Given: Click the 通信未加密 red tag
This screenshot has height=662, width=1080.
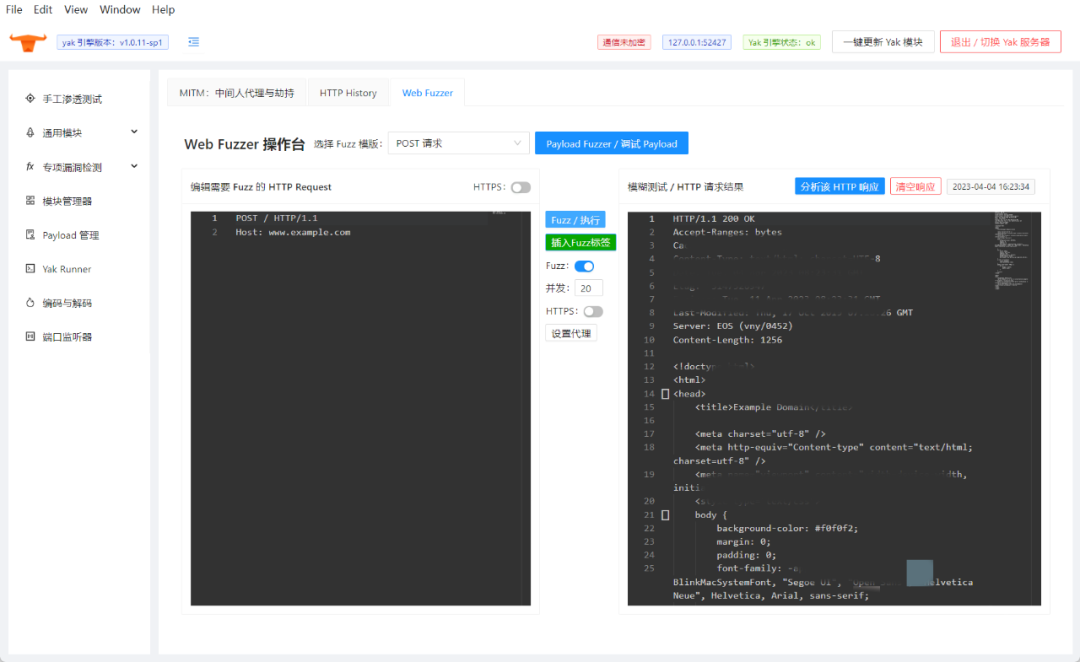Looking at the screenshot, I should pyautogui.click(x=624, y=43).
